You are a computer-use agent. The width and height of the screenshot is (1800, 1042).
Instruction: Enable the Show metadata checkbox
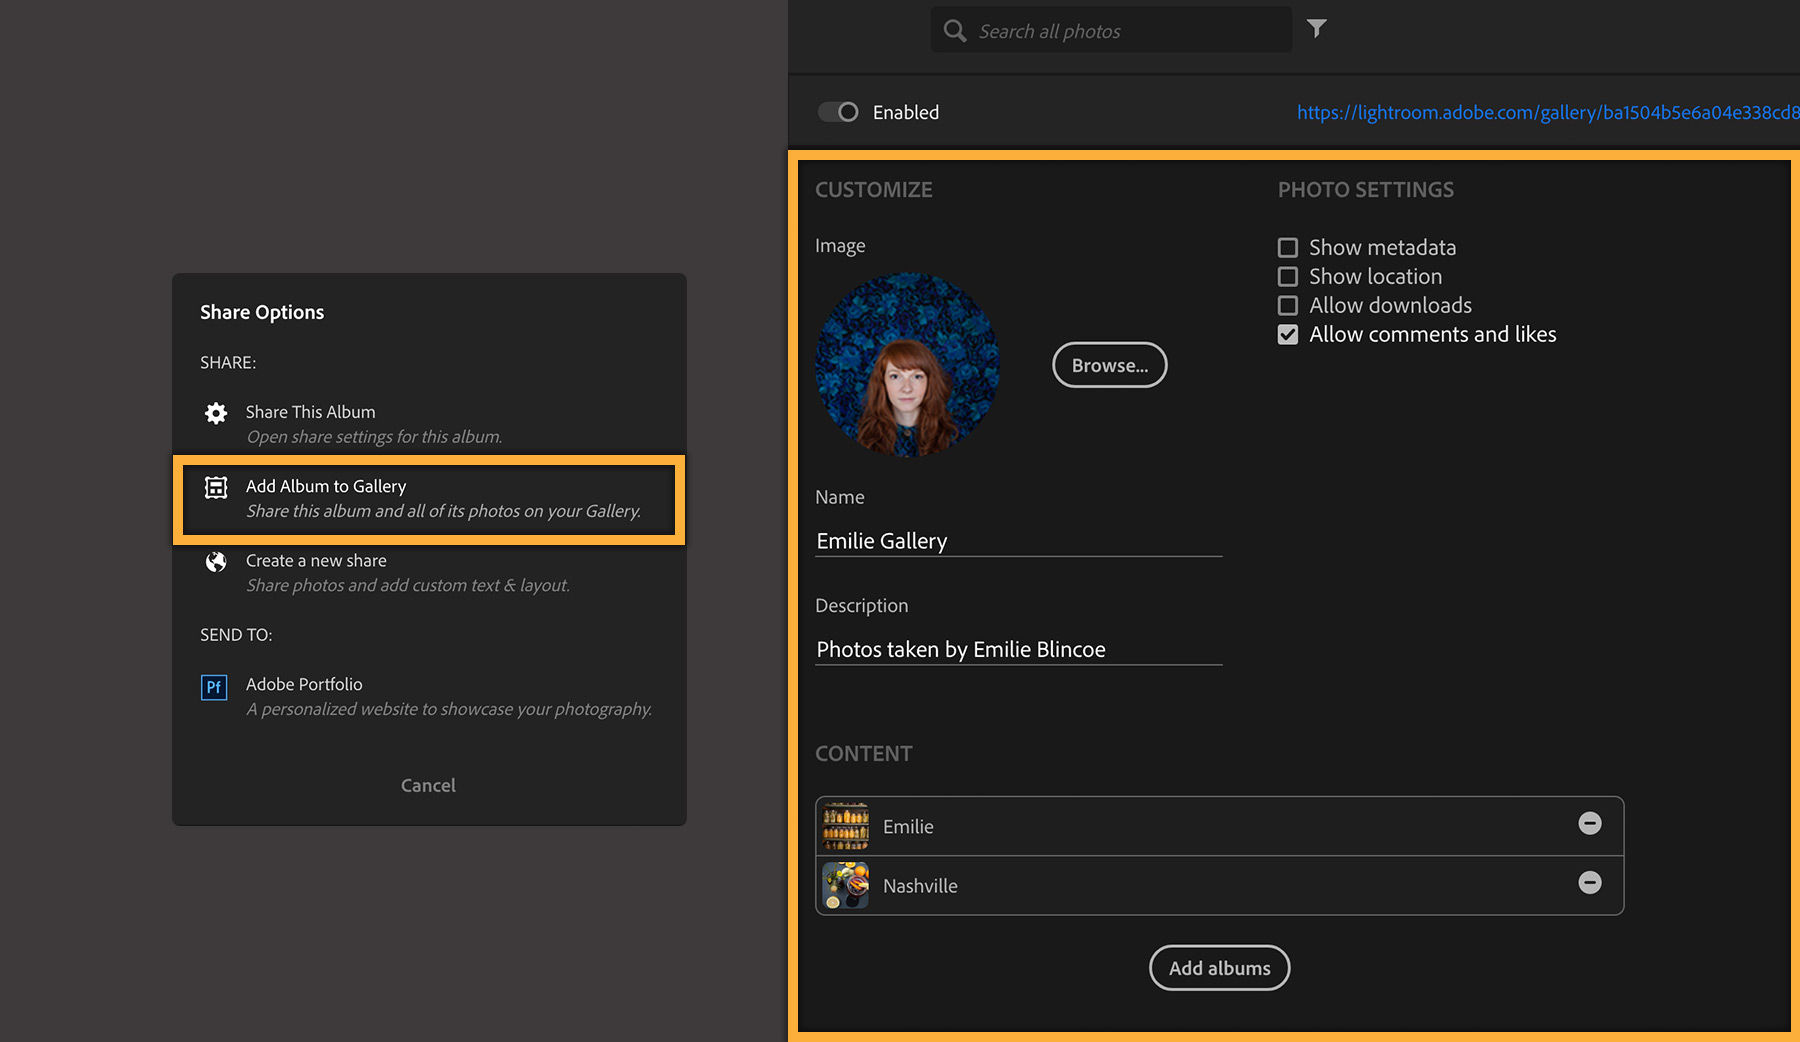1287,246
